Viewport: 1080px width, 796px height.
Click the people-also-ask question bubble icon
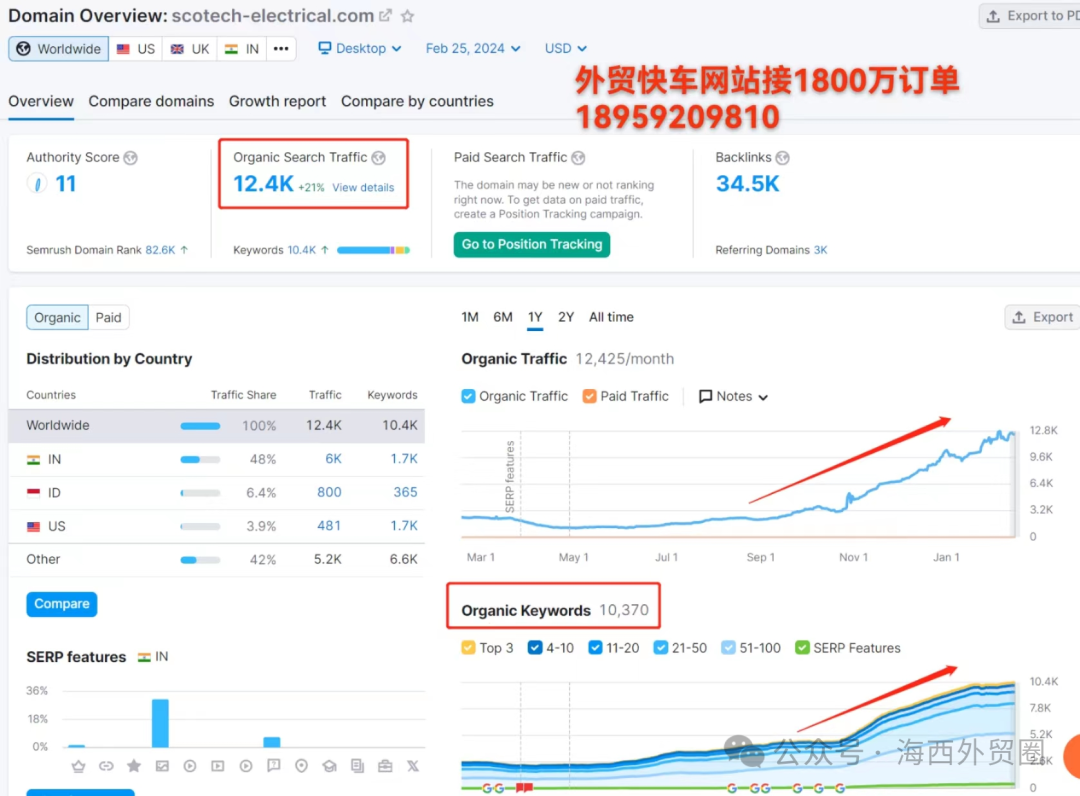[x=273, y=766]
